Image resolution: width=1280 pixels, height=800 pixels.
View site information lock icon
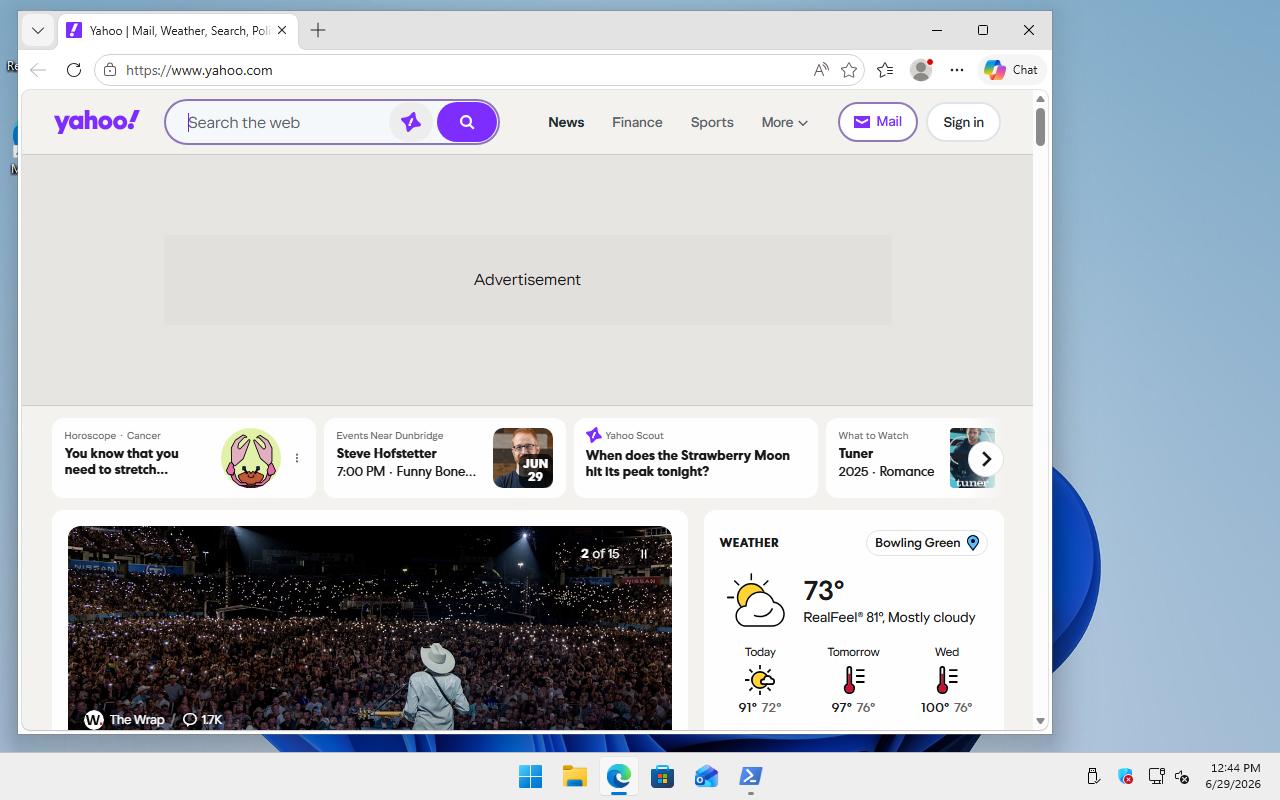(x=110, y=70)
